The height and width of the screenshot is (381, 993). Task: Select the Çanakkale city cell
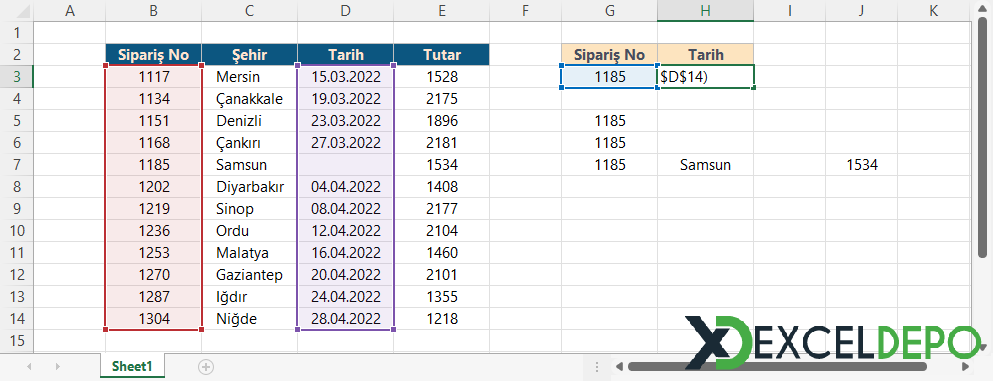(x=250, y=99)
